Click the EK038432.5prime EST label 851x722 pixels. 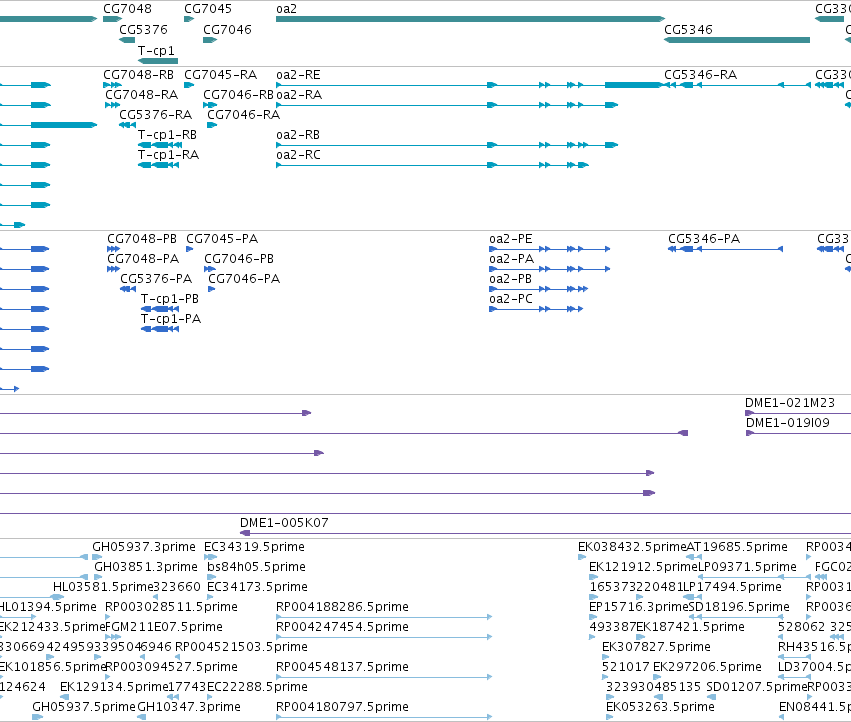632,547
